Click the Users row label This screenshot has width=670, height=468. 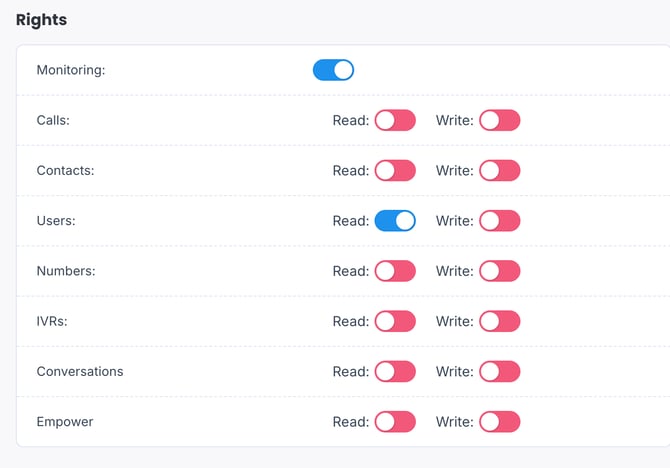point(56,221)
